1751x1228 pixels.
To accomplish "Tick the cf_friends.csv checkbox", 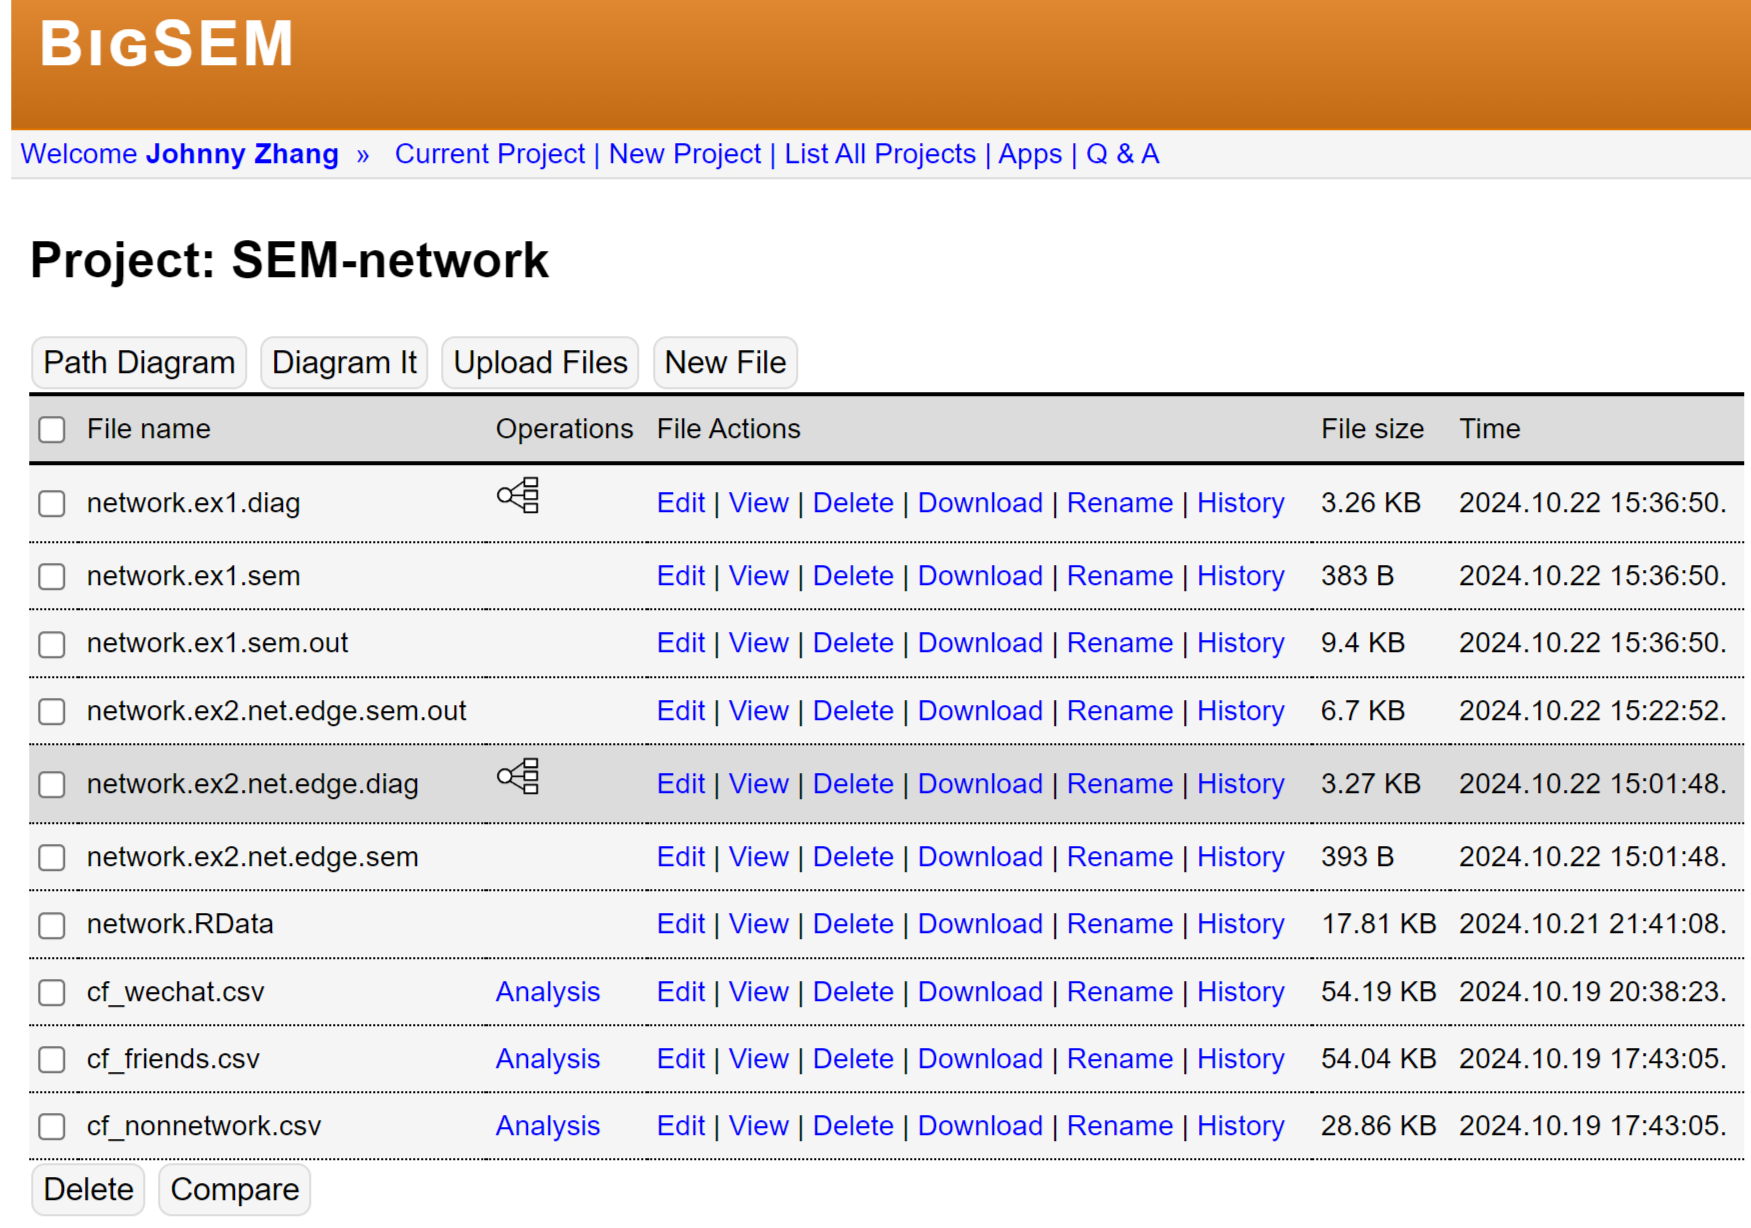I will click(x=52, y=1059).
